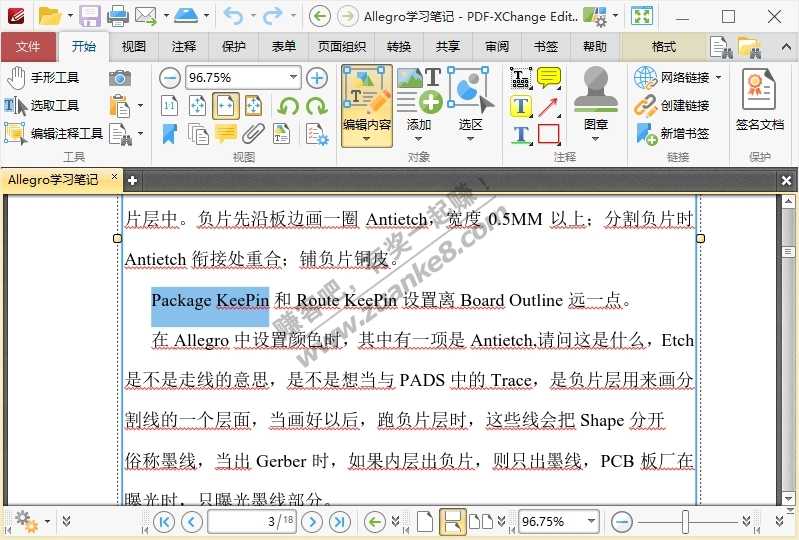Zoom out with the minus circle in ribbon
799x540 pixels.
point(170,78)
